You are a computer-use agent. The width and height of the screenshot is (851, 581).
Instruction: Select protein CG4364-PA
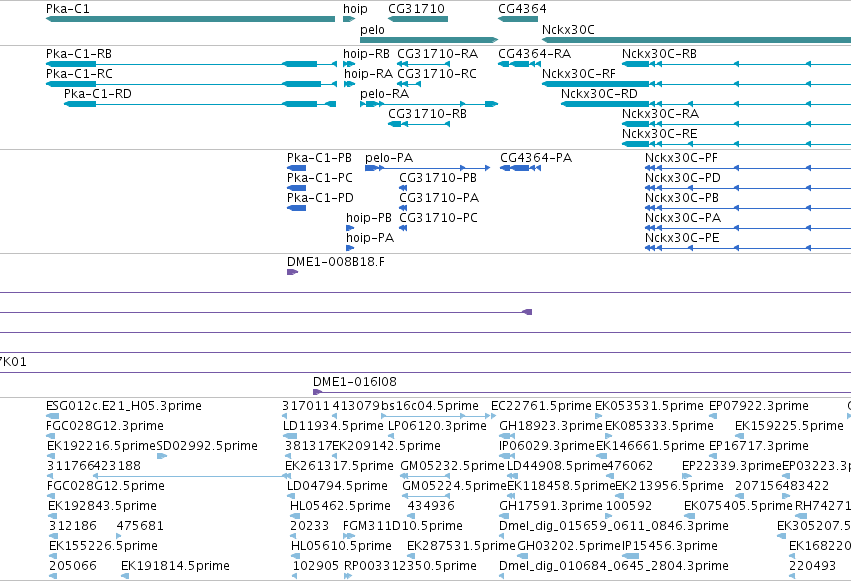point(520,168)
